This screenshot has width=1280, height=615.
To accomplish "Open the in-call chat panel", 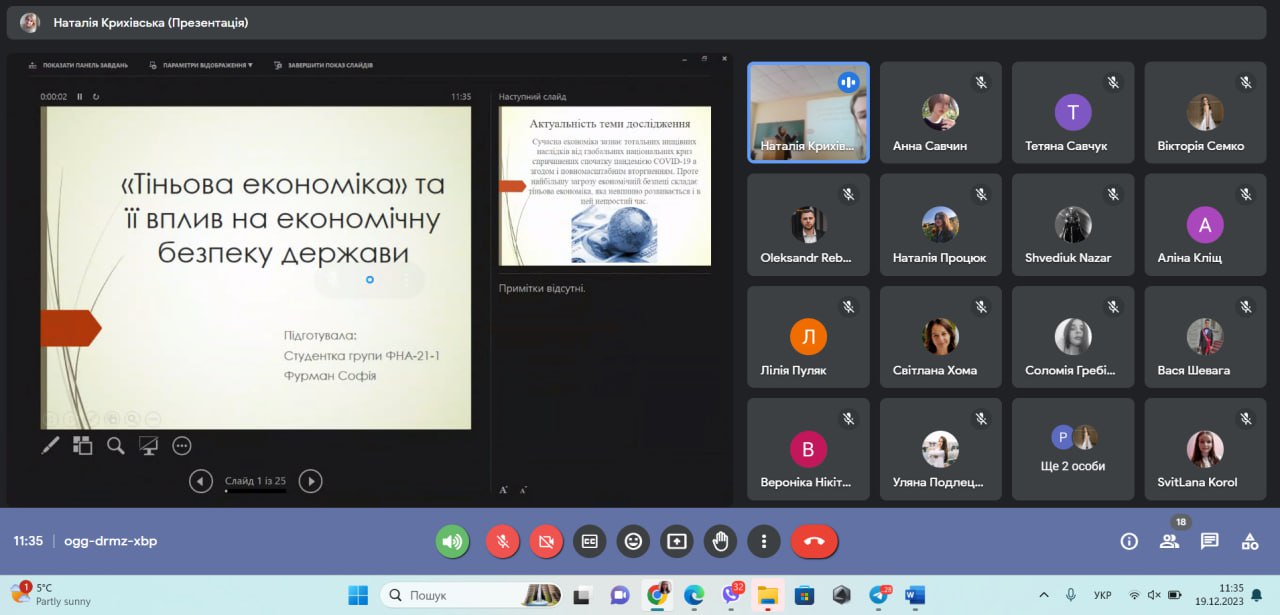I will point(1209,541).
